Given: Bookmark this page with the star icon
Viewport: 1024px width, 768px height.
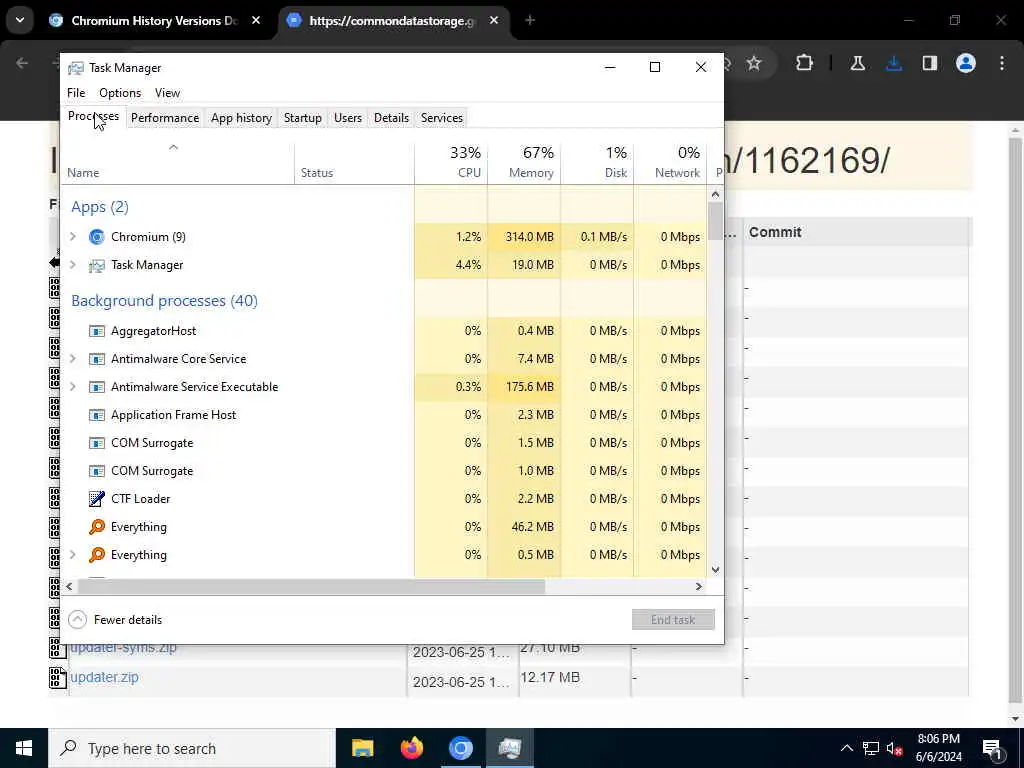Looking at the screenshot, I should pos(754,63).
